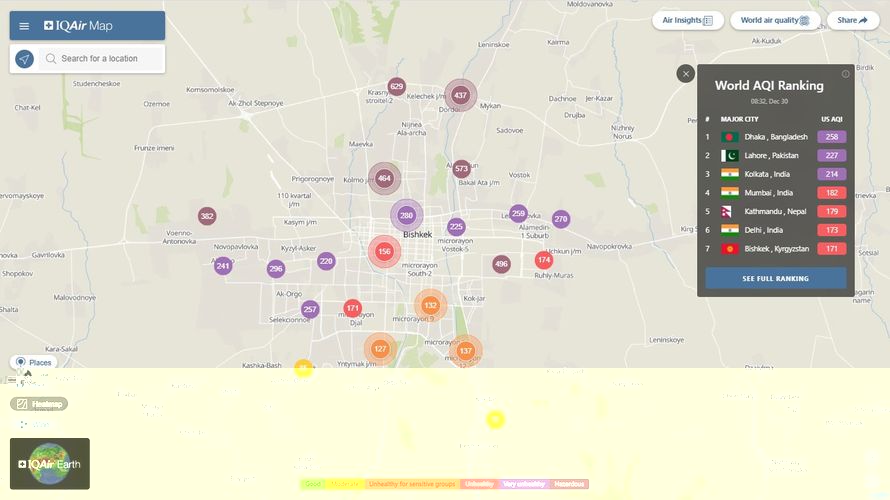Screen dimensions: 890x500
Task: Select the 573 AQI station marker
Action: tap(461, 169)
